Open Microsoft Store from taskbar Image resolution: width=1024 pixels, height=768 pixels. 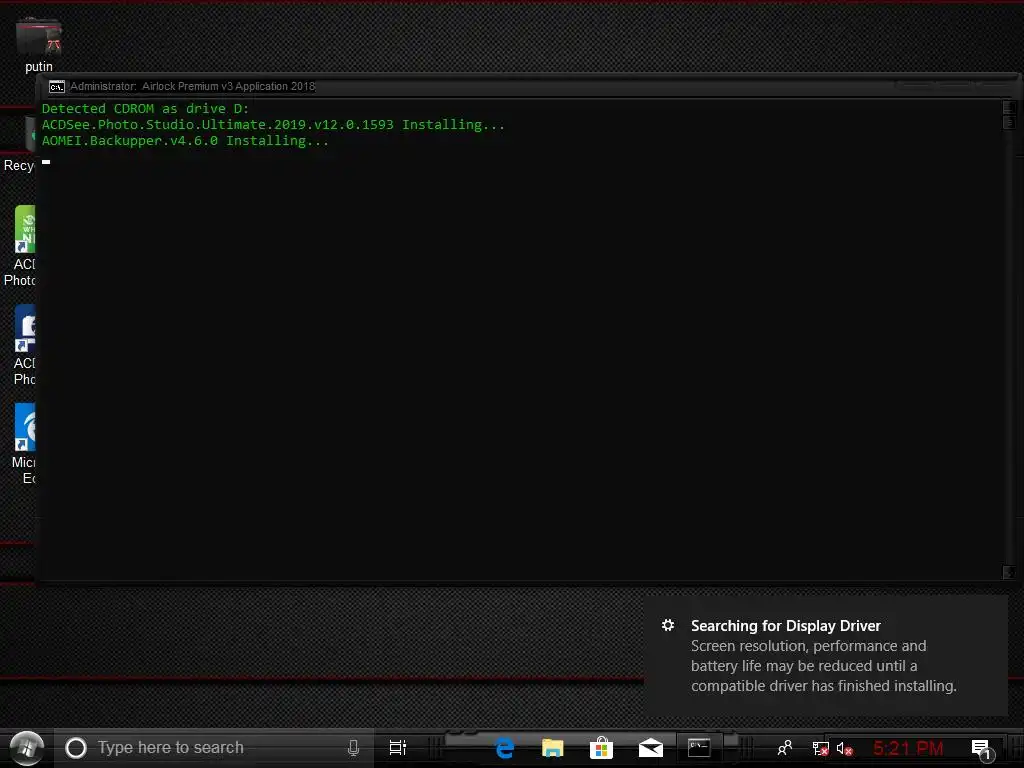point(601,748)
